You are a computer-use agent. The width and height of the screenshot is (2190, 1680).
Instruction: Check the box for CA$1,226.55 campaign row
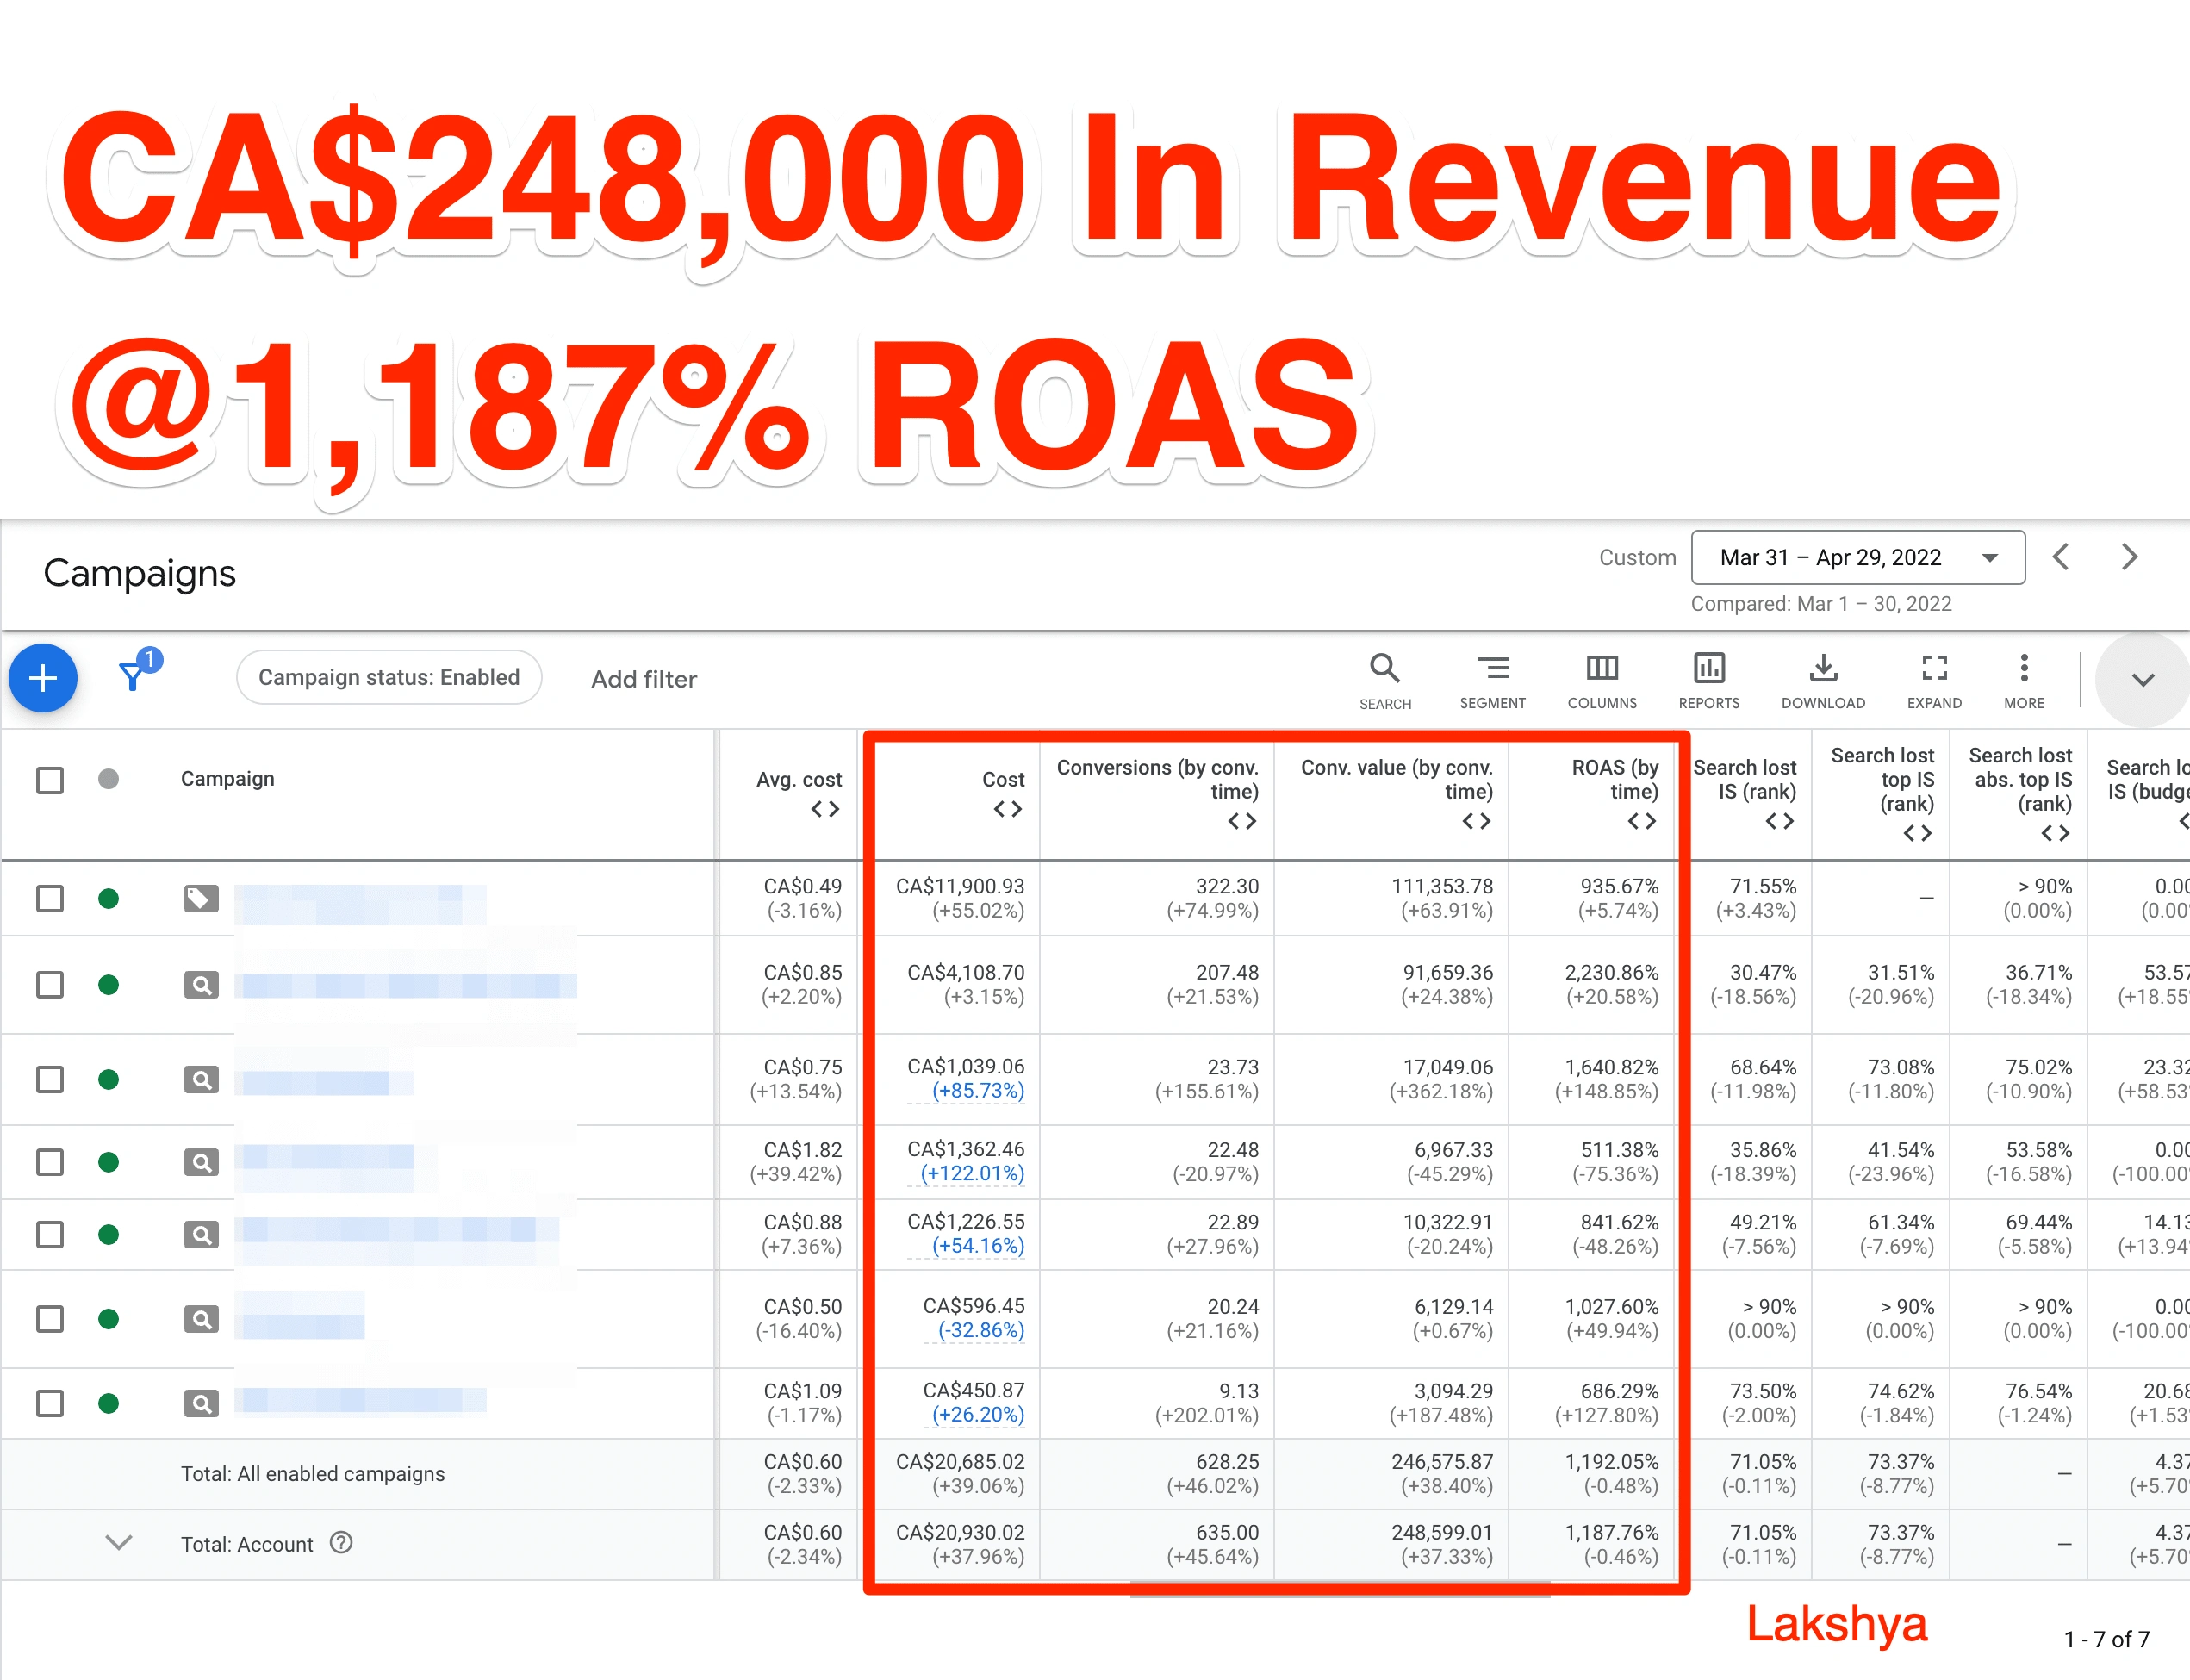pyautogui.click(x=50, y=1235)
